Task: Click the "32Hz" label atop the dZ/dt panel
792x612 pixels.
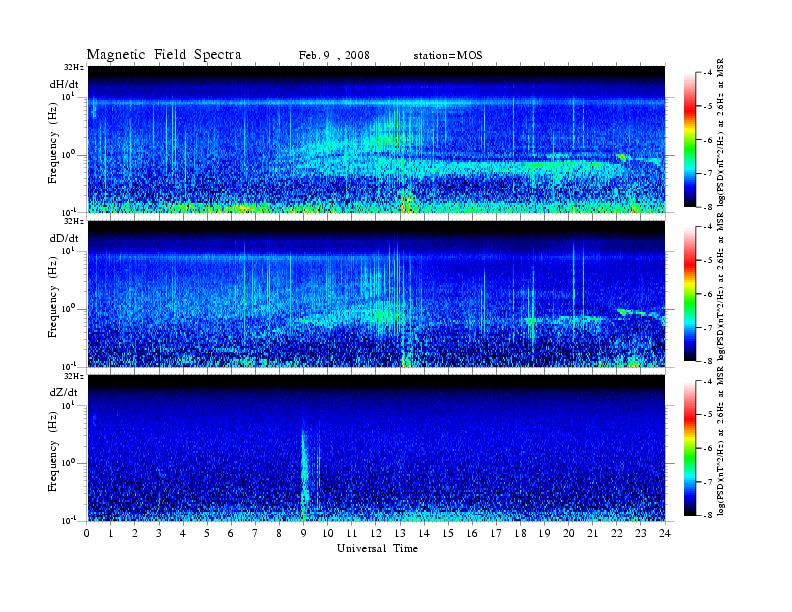Action: click(x=74, y=376)
